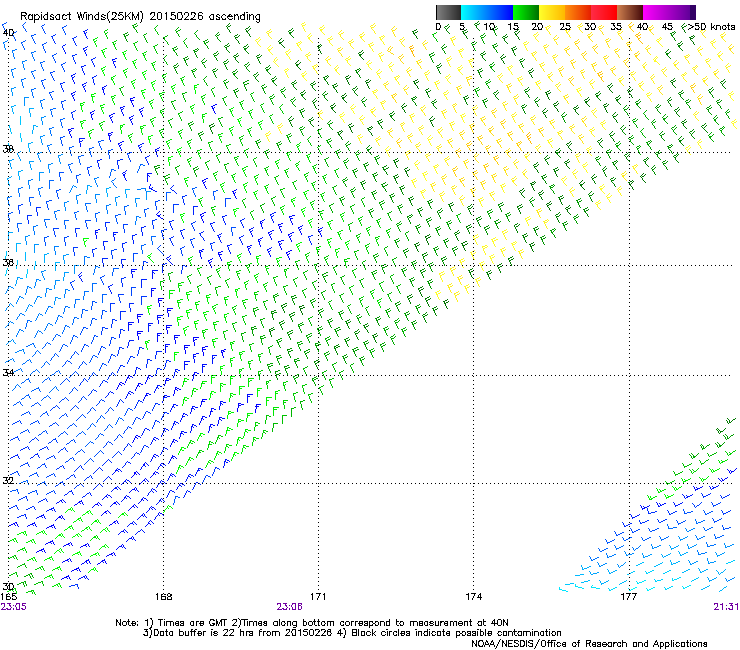The height and width of the screenshot is (650, 740).
Task: Click the brown 35-40 knots legend segment
Action: click(630, 12)
